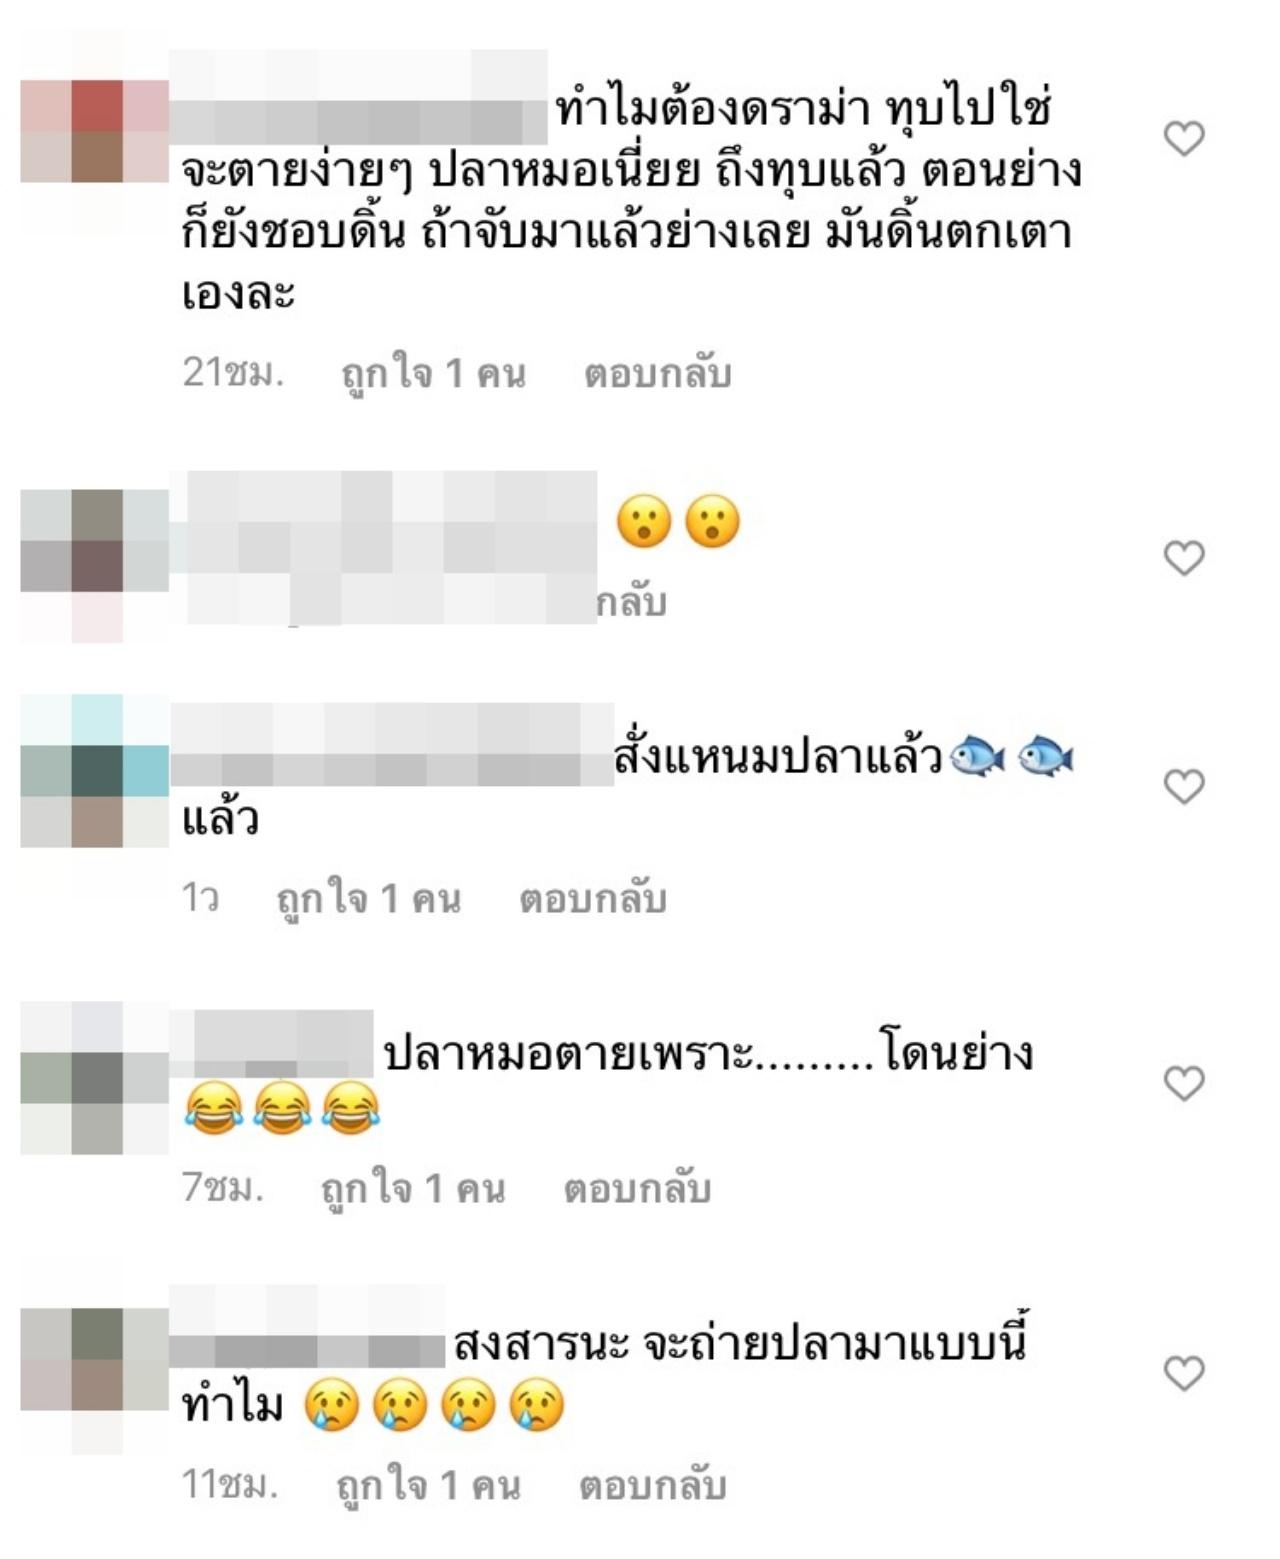Image resolution: width=1280 pixels, height=1559 pixels.
Task: Like the comment about ปลาหมอเนี่ยย
Action: tap(1184, 138)
